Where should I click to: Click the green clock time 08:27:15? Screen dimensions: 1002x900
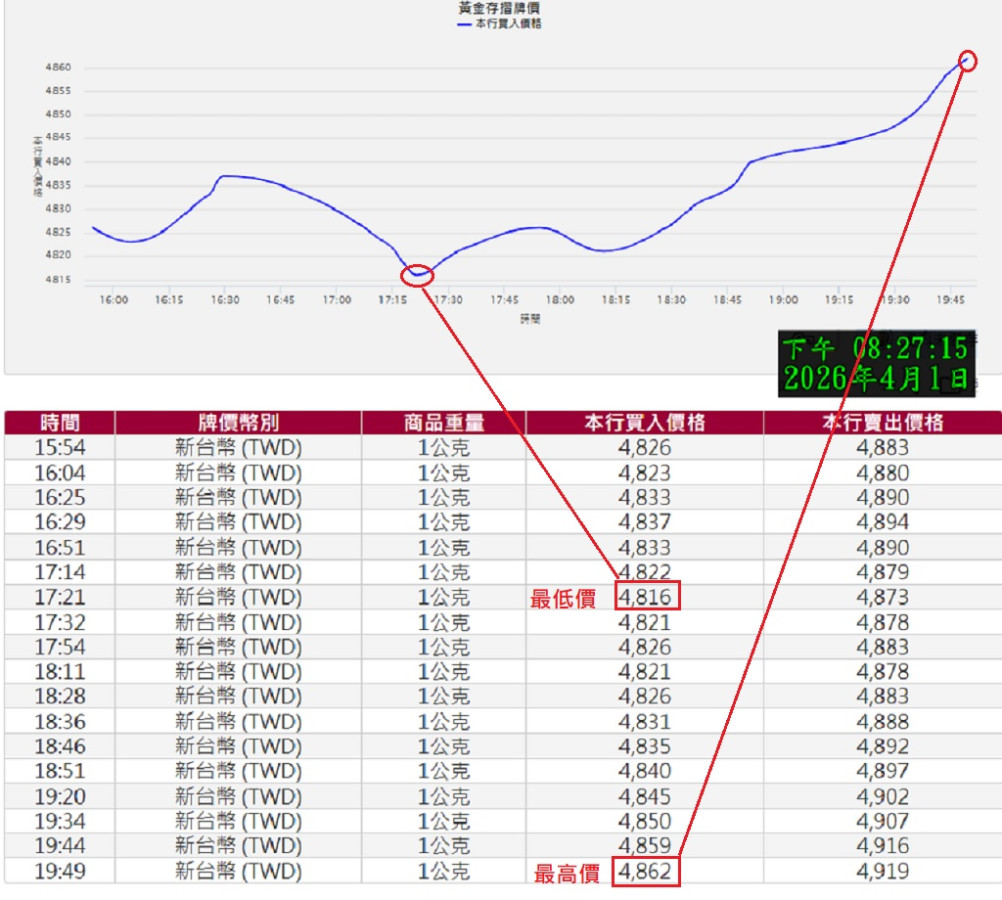[x=910, y=348]
